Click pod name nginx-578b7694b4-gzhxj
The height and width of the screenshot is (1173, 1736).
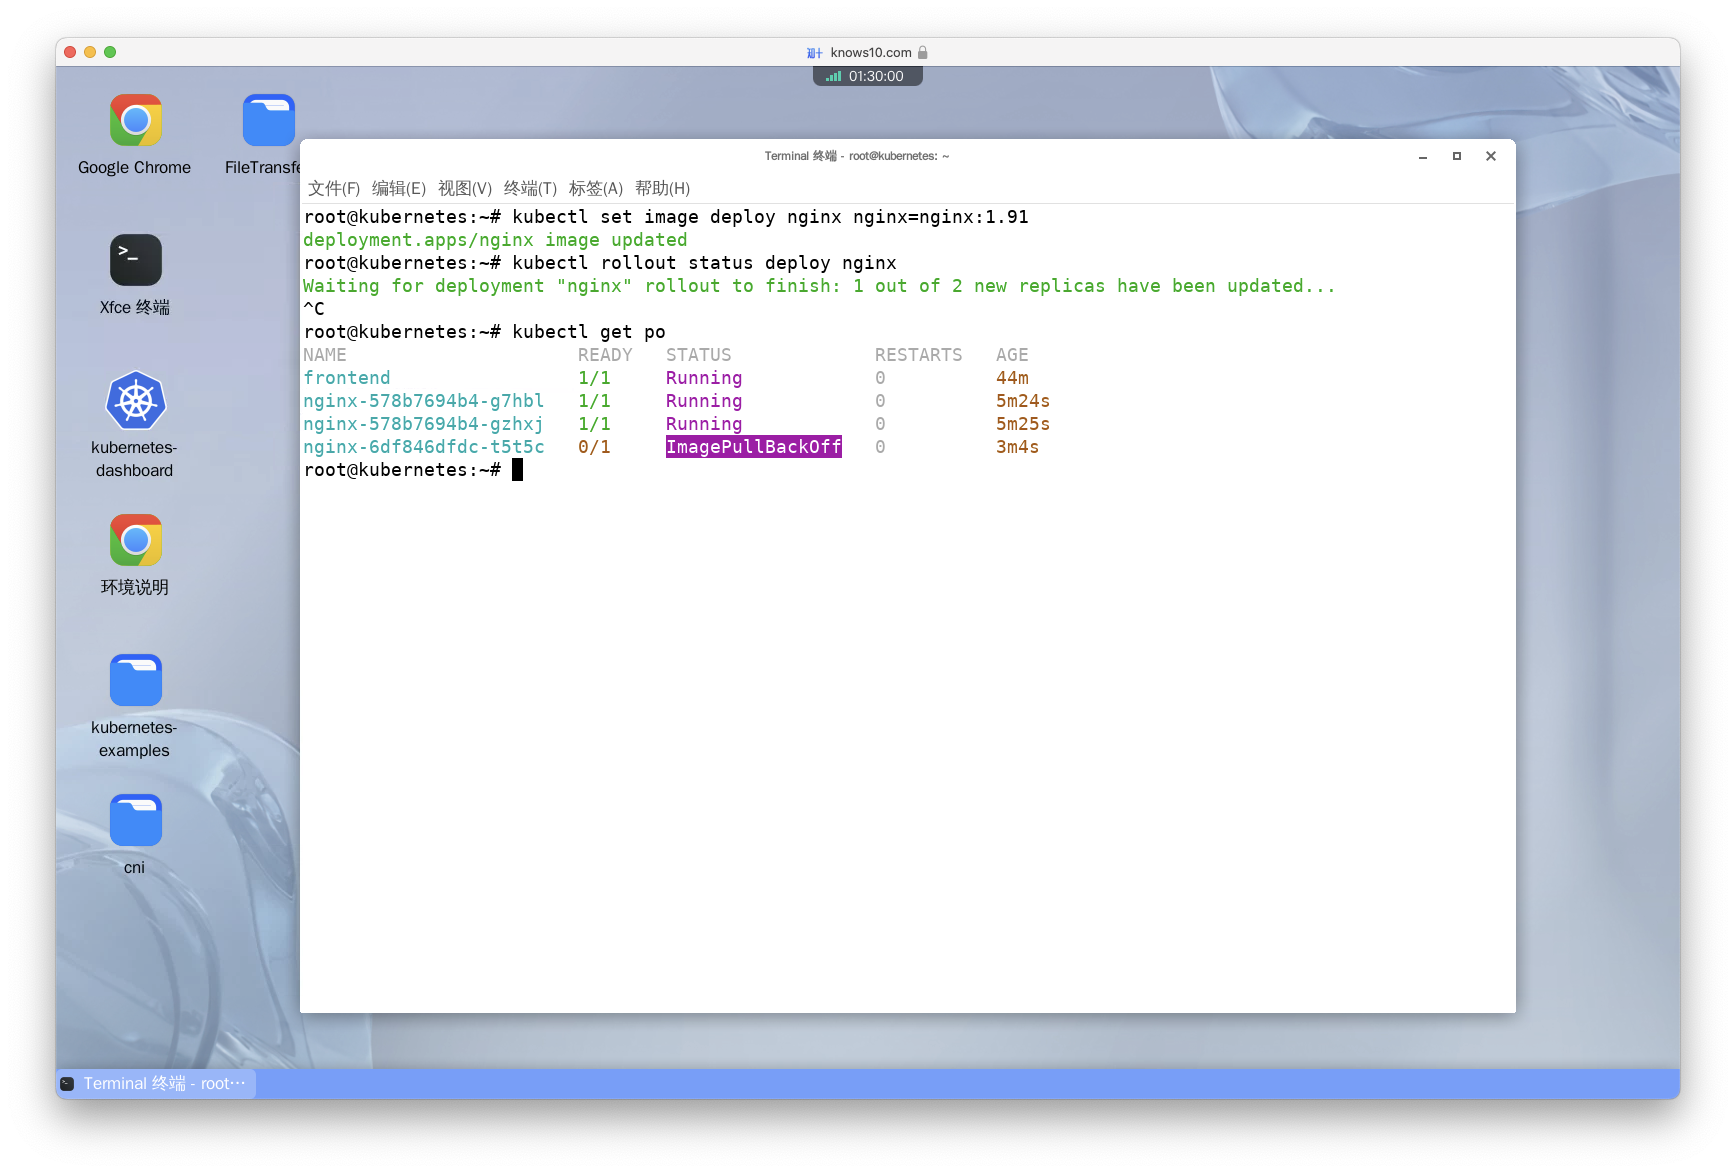tap(424, 424)
